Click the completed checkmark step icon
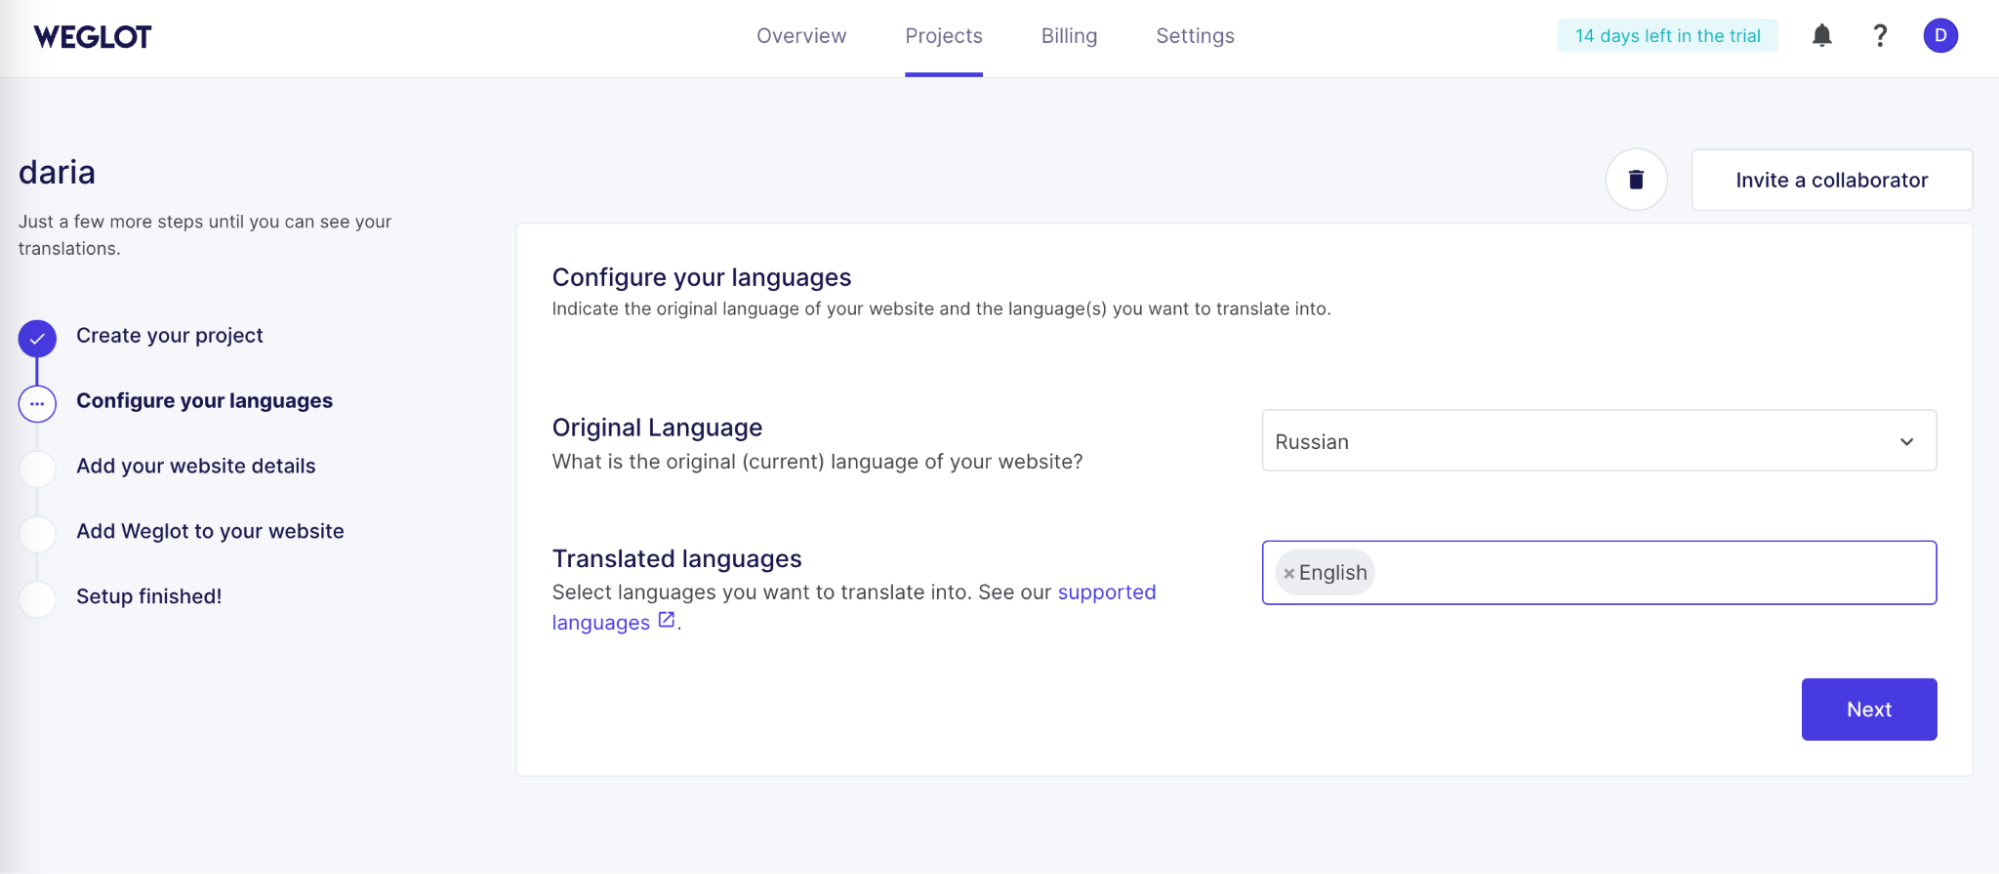The height and width of the screenshot is (874, 1999). click(x=37, y=339)
